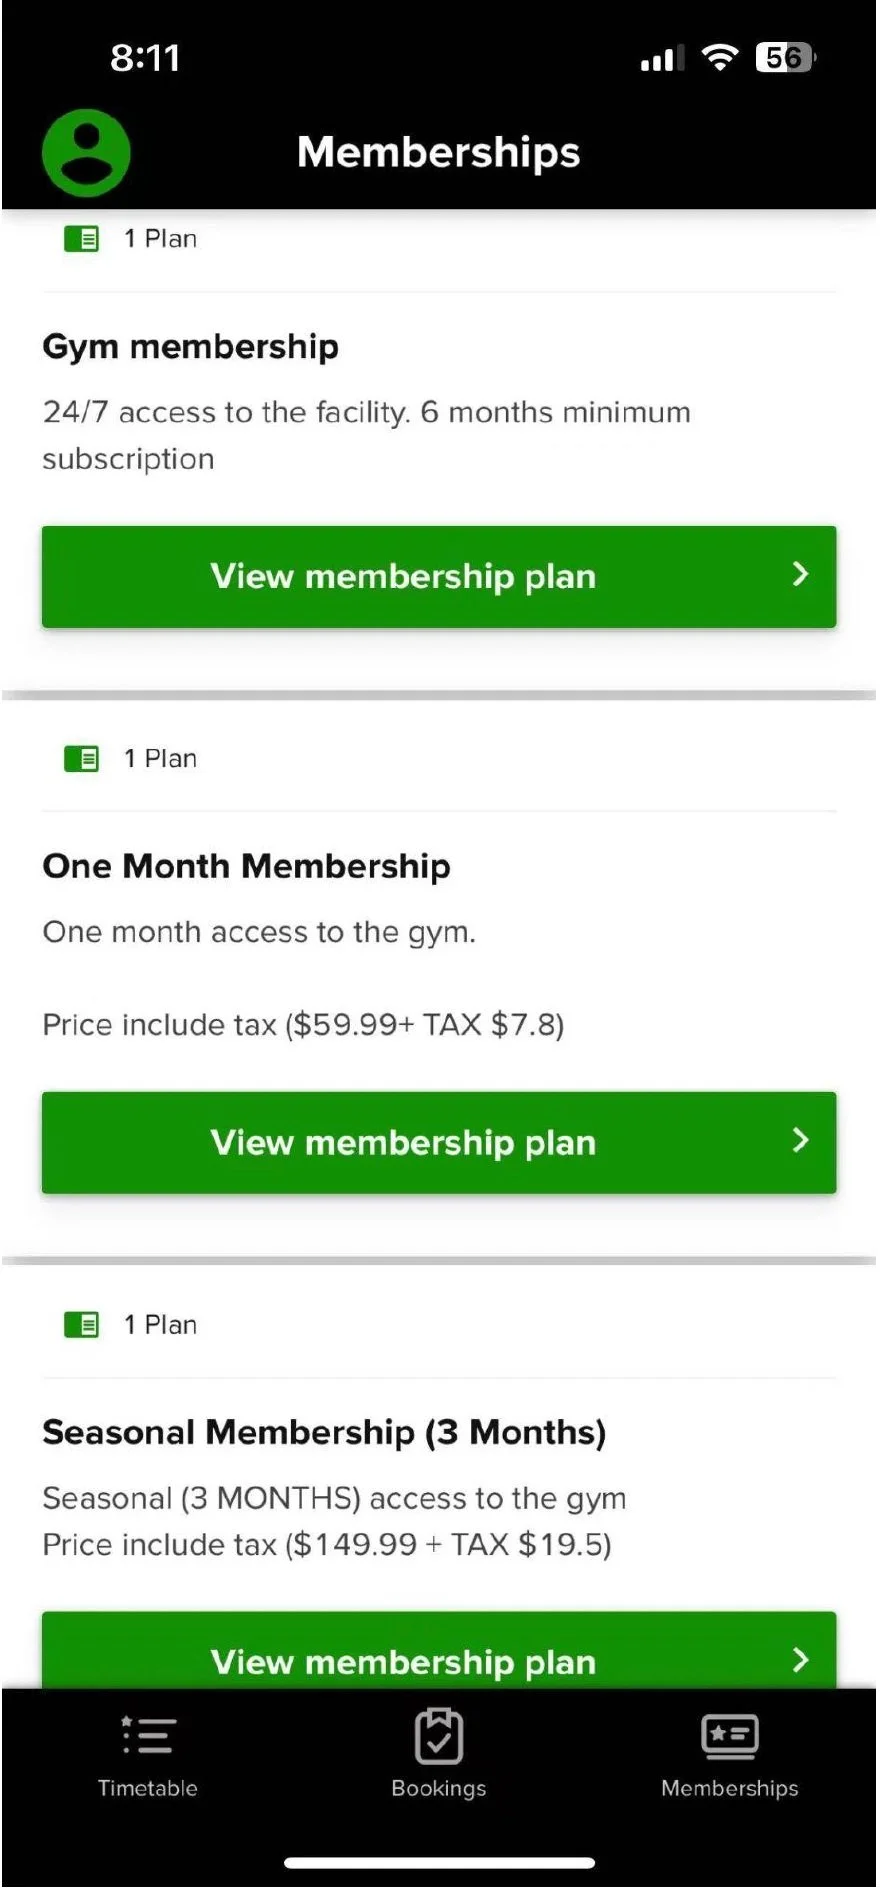Click plan icon above One Month Membership
Viewport: 880px width, 1890px height.
pos(82,759)
